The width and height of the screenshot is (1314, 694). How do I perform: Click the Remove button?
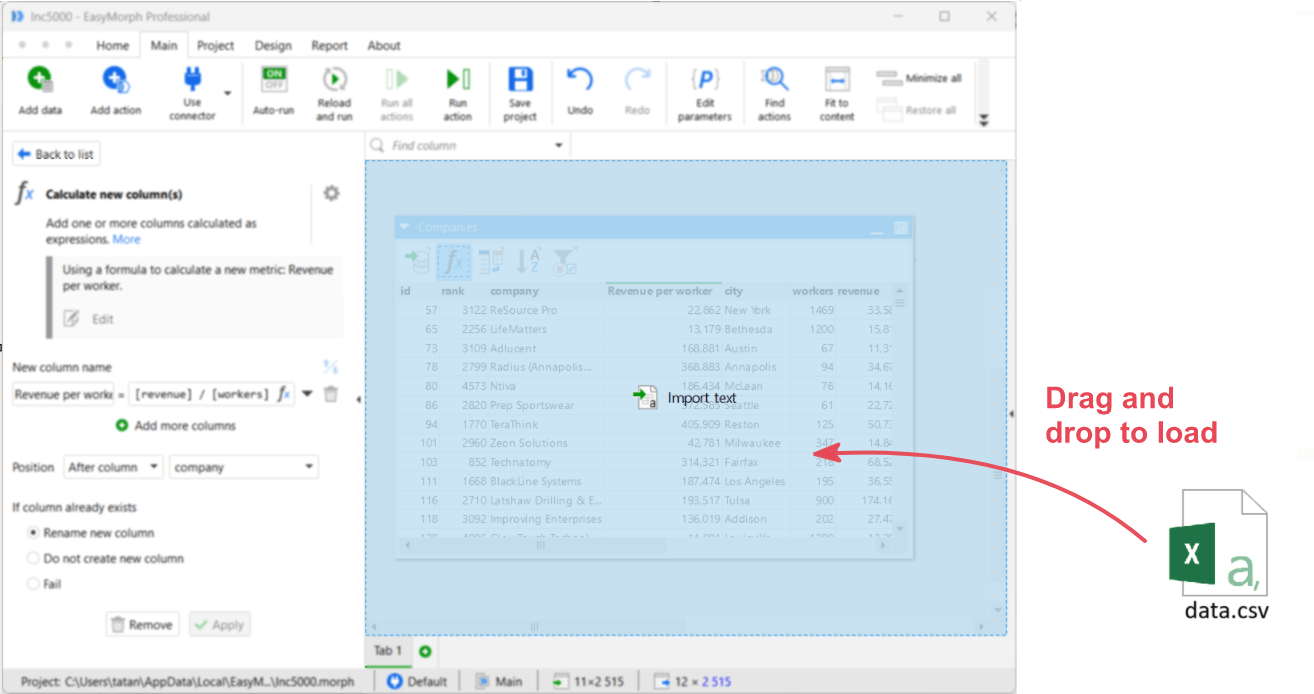(x=143, y=624)
